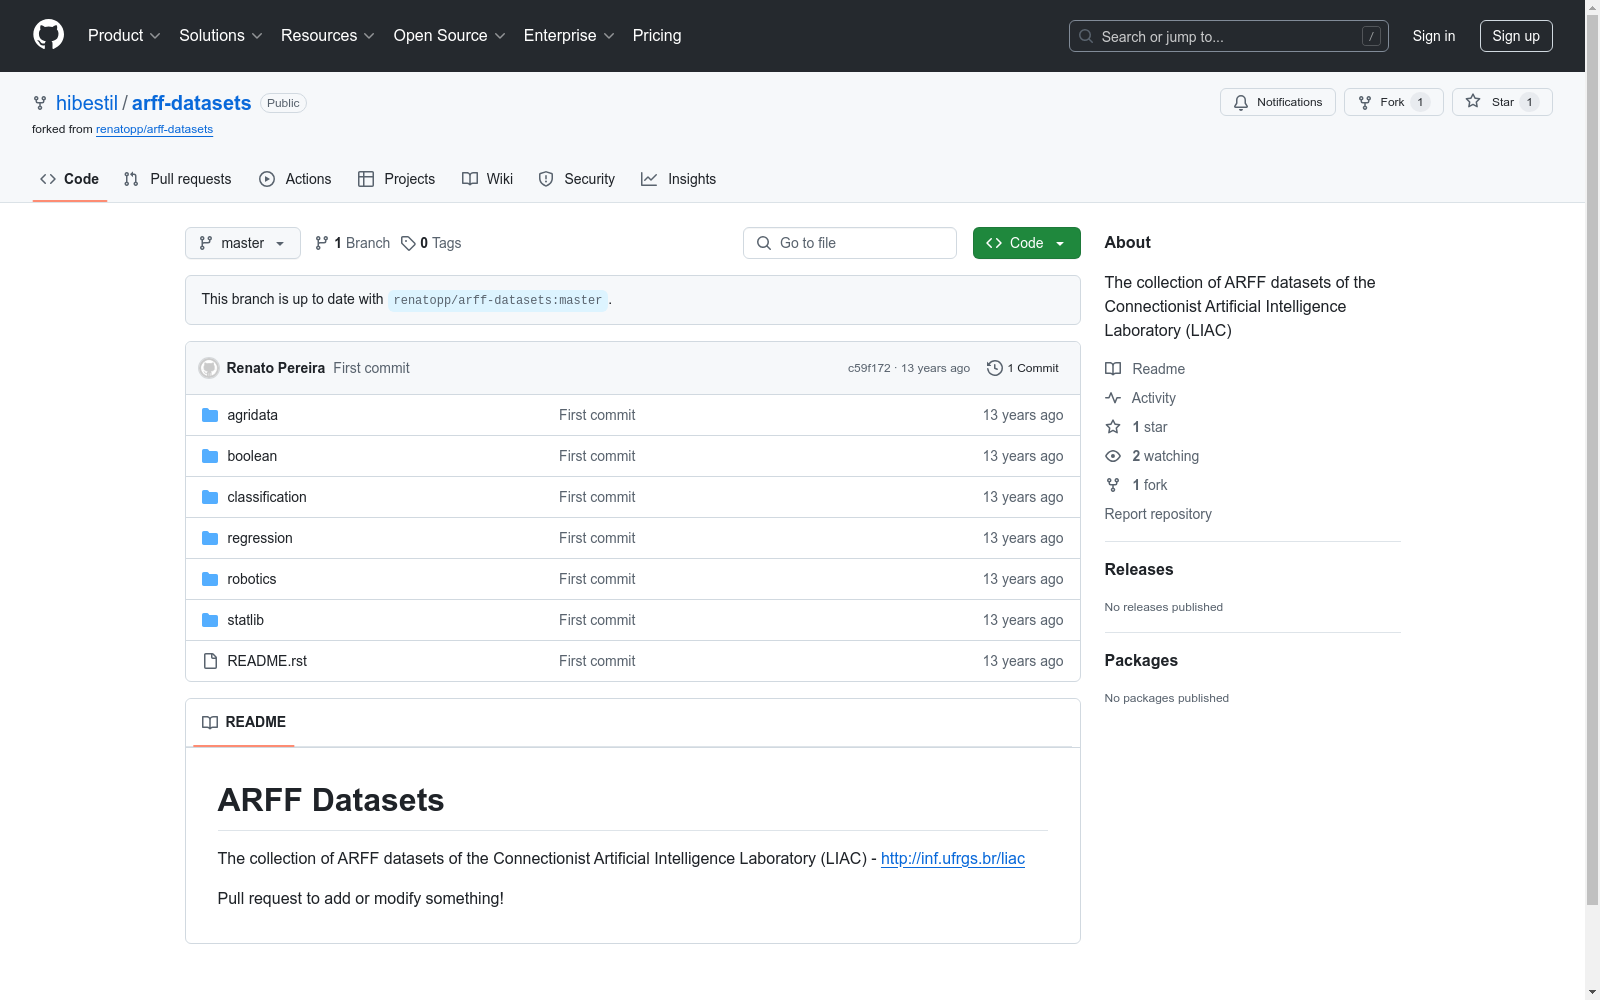Viewport: 1600px width, 1000px height.
Task: Open the Open Source menu
Action: click(449, 36)
